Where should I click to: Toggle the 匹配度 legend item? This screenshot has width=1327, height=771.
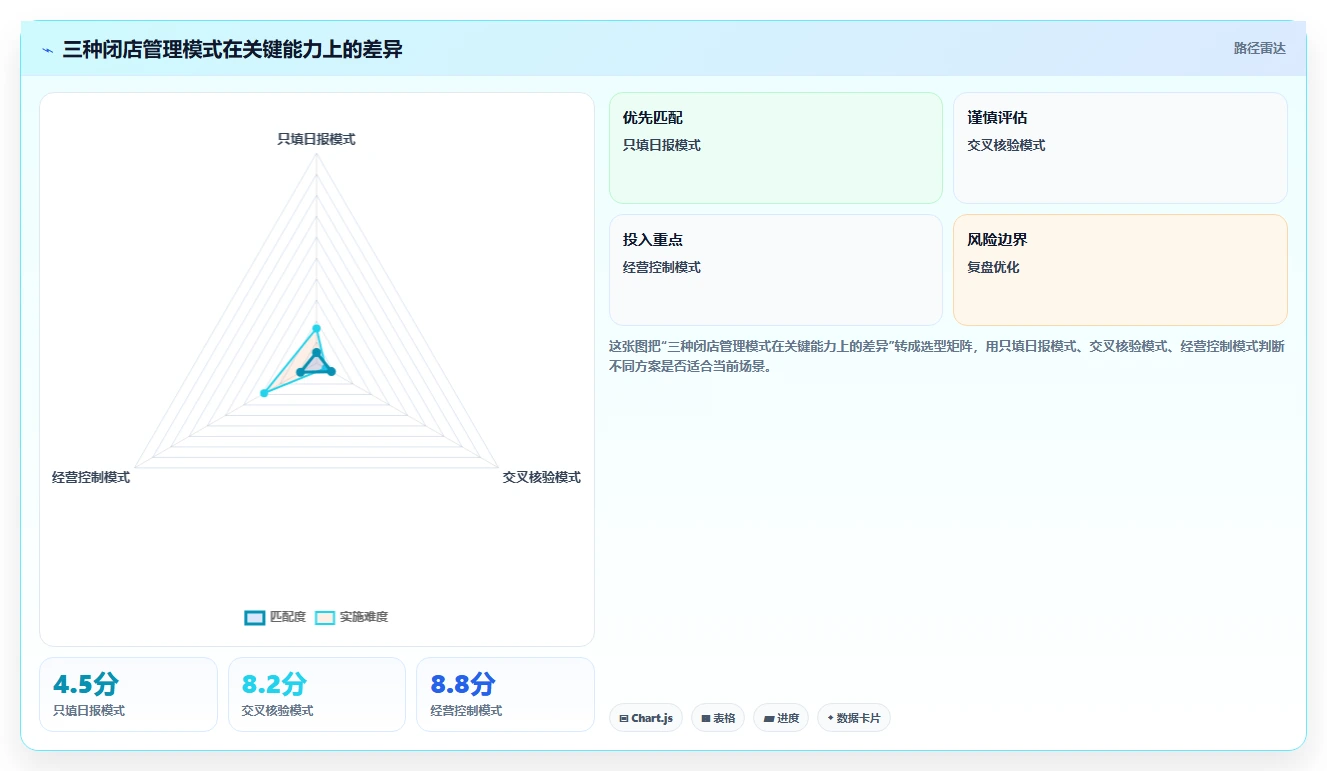[x=275, y=617]
